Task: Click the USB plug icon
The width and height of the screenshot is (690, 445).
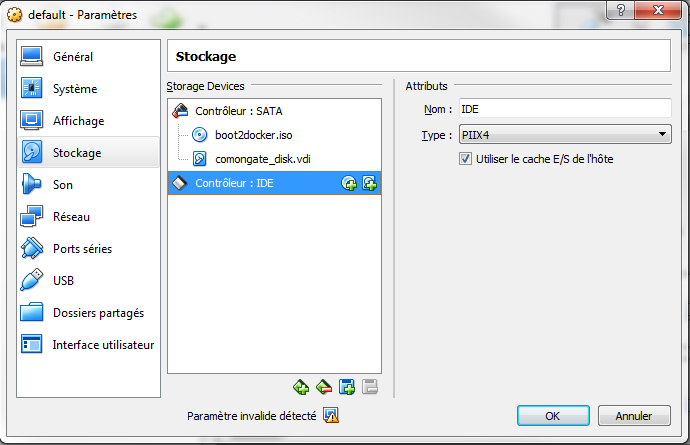Action: (32, 280)
